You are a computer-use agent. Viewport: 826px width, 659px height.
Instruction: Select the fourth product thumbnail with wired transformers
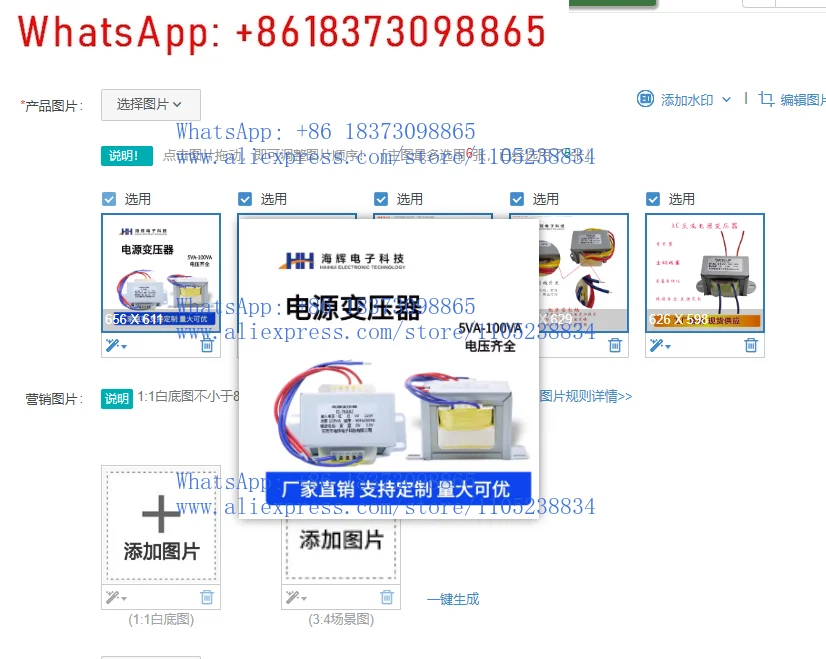[584, 273]
